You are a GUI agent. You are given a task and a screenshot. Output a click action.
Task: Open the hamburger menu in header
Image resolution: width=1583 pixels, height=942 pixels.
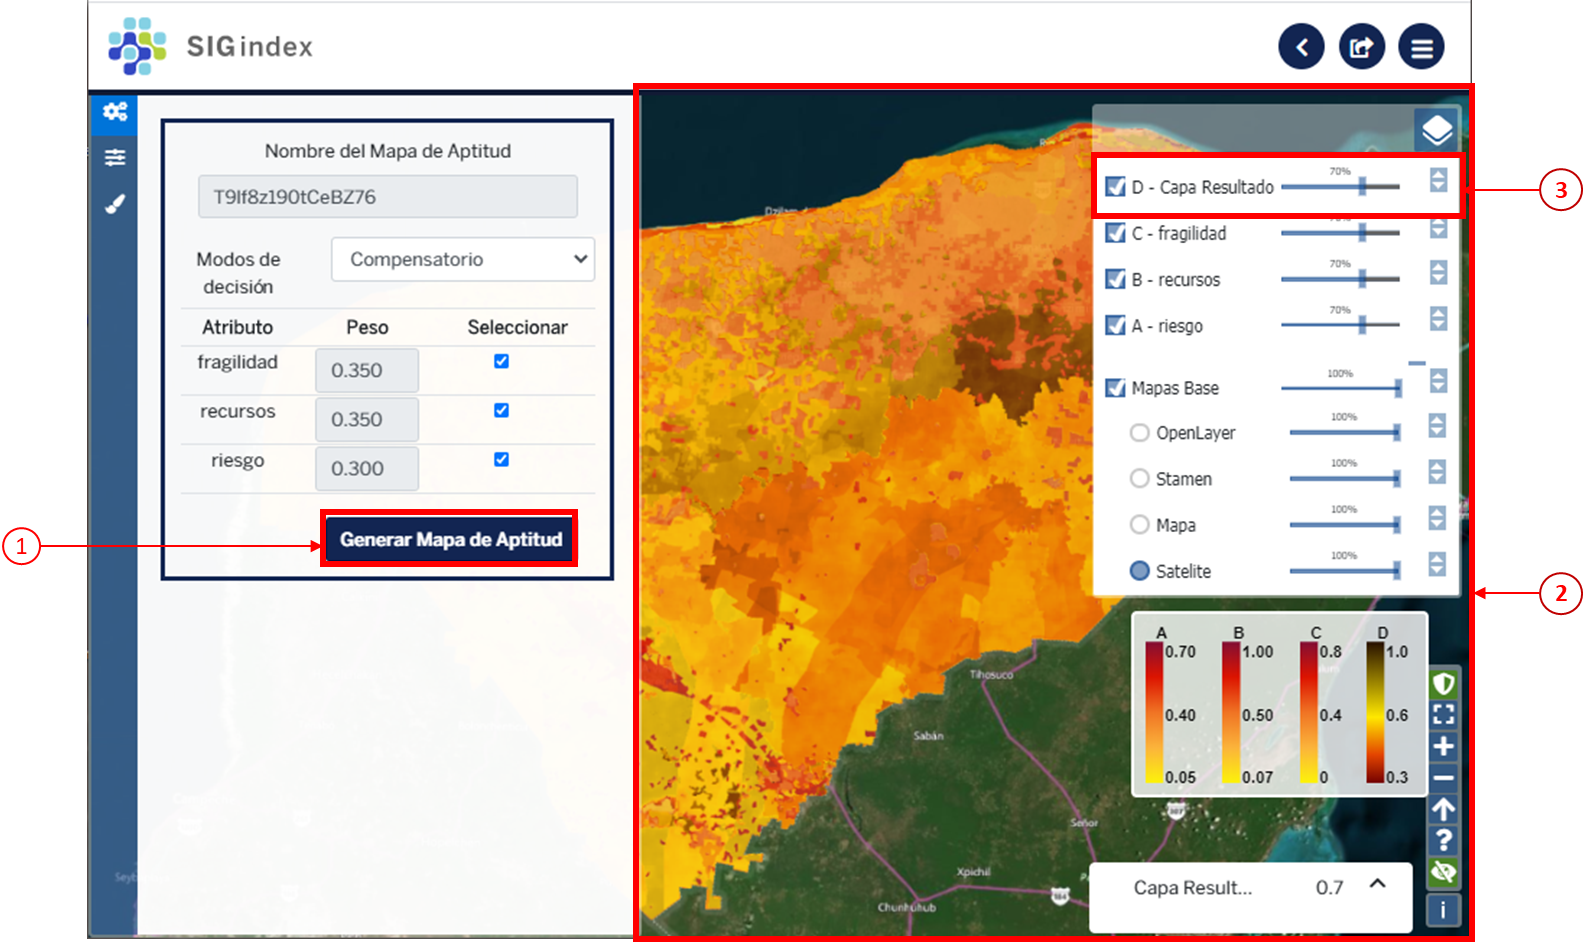click(x=1421, y=46)
